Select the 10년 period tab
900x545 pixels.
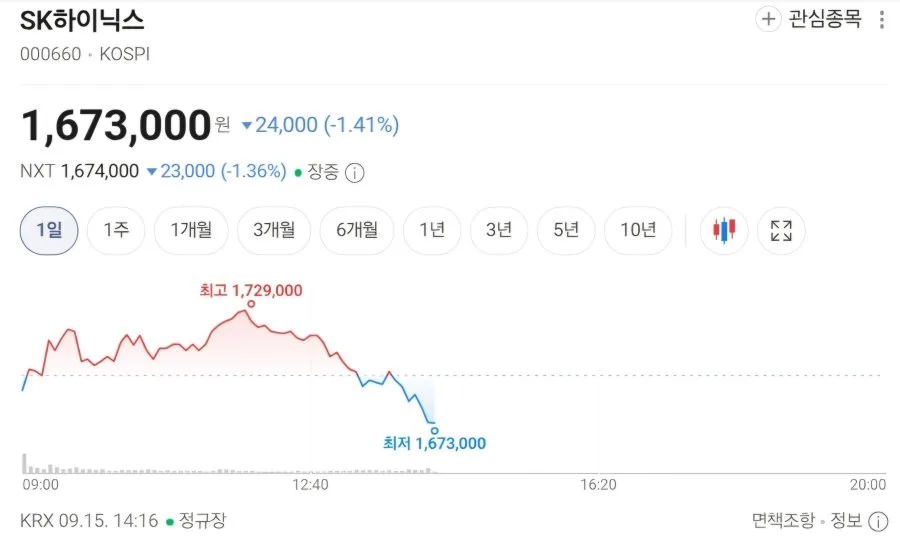coord(638,231)
